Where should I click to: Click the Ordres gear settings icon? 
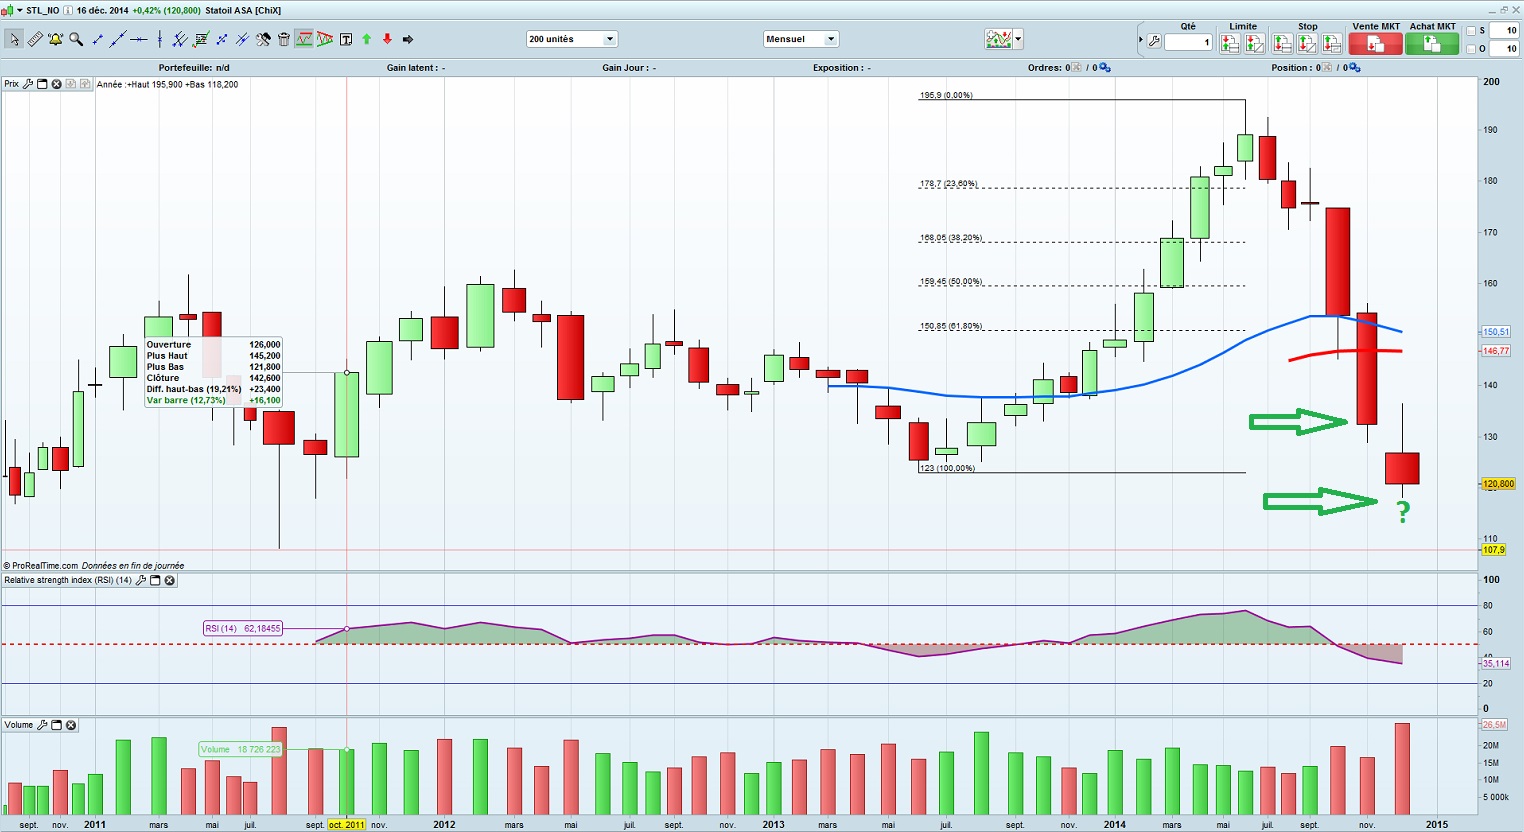pyautogui.click(x=1105, y=67)
